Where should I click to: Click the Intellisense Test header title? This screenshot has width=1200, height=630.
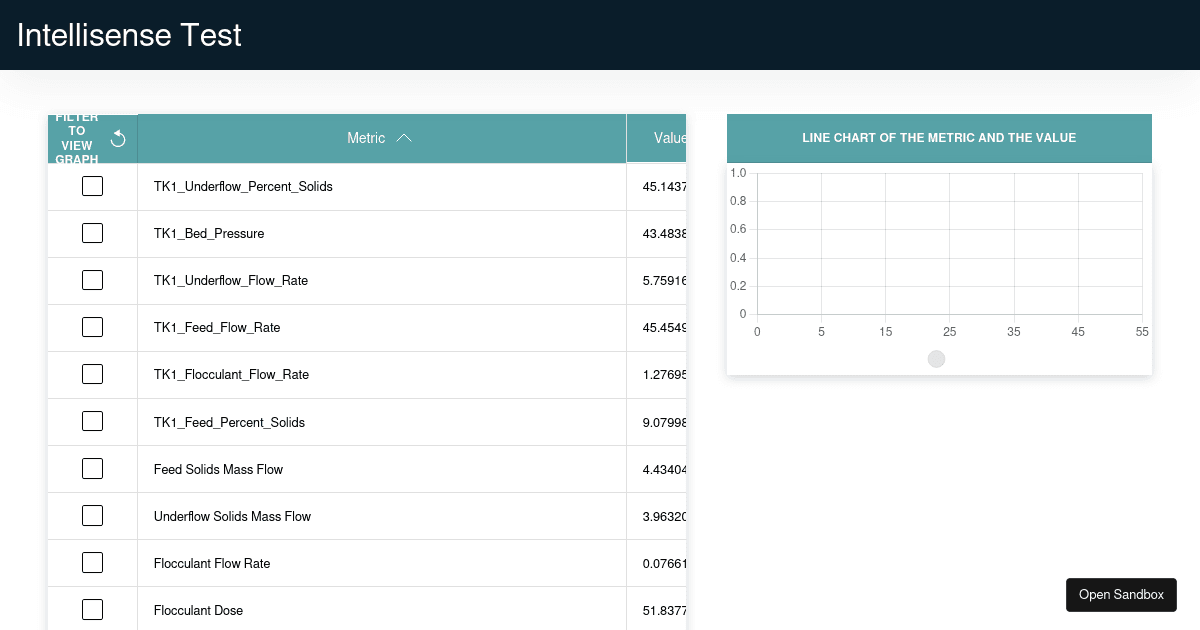[x=130, y=35]
